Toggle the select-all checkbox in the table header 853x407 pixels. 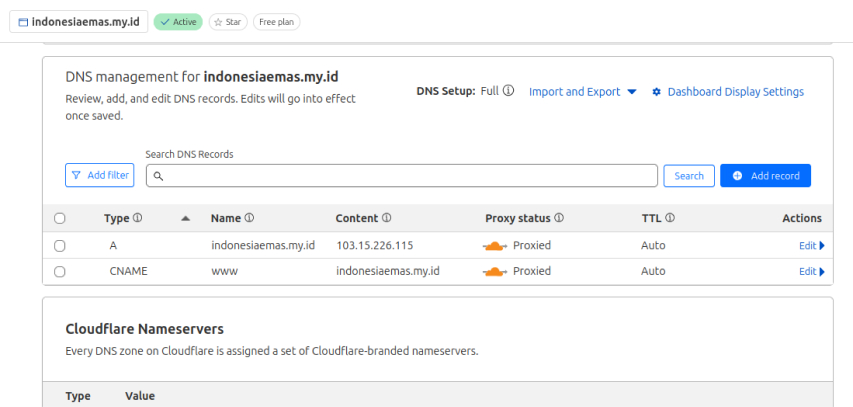point(60,218)
